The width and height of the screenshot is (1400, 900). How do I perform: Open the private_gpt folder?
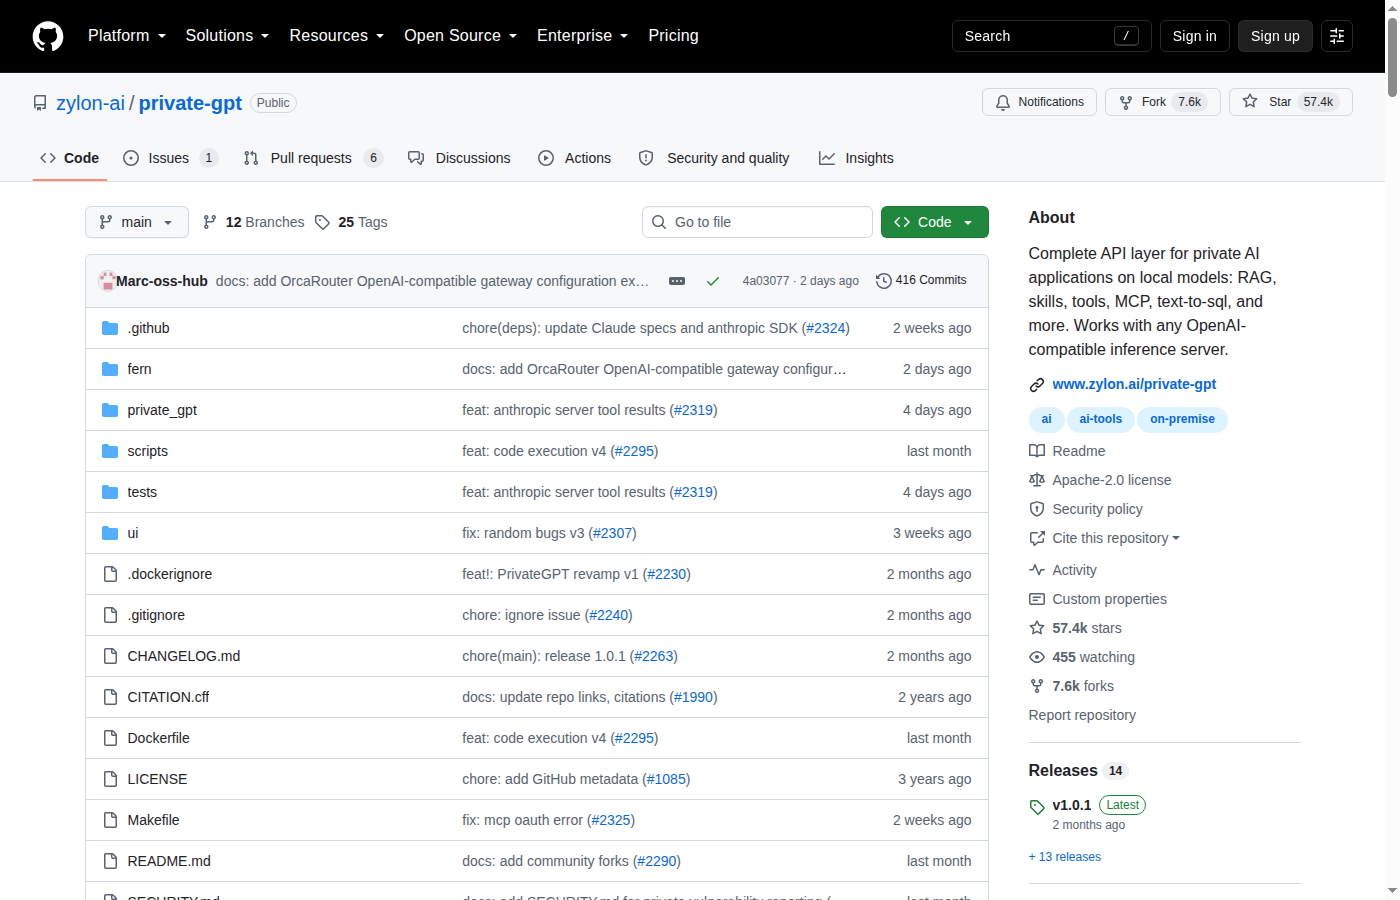162,410
